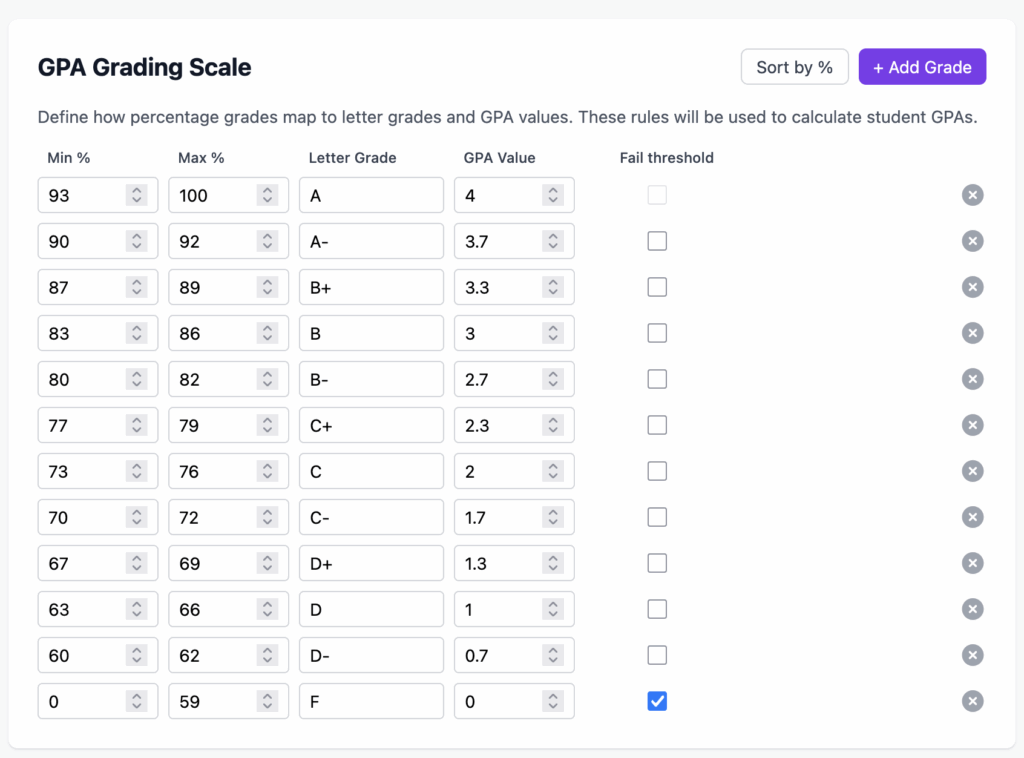This screenshot has width=1024, height=758.
Task: Uncheck Fail threshold for F grade
Action: (657, 701)
